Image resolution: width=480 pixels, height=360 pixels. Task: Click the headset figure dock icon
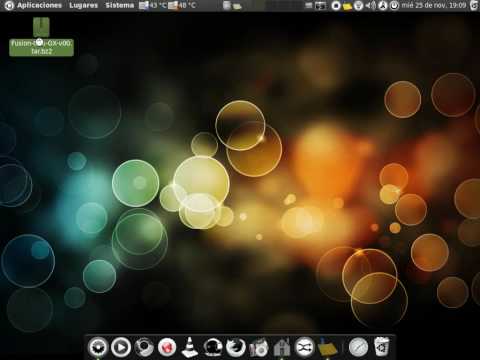point(213,347)
